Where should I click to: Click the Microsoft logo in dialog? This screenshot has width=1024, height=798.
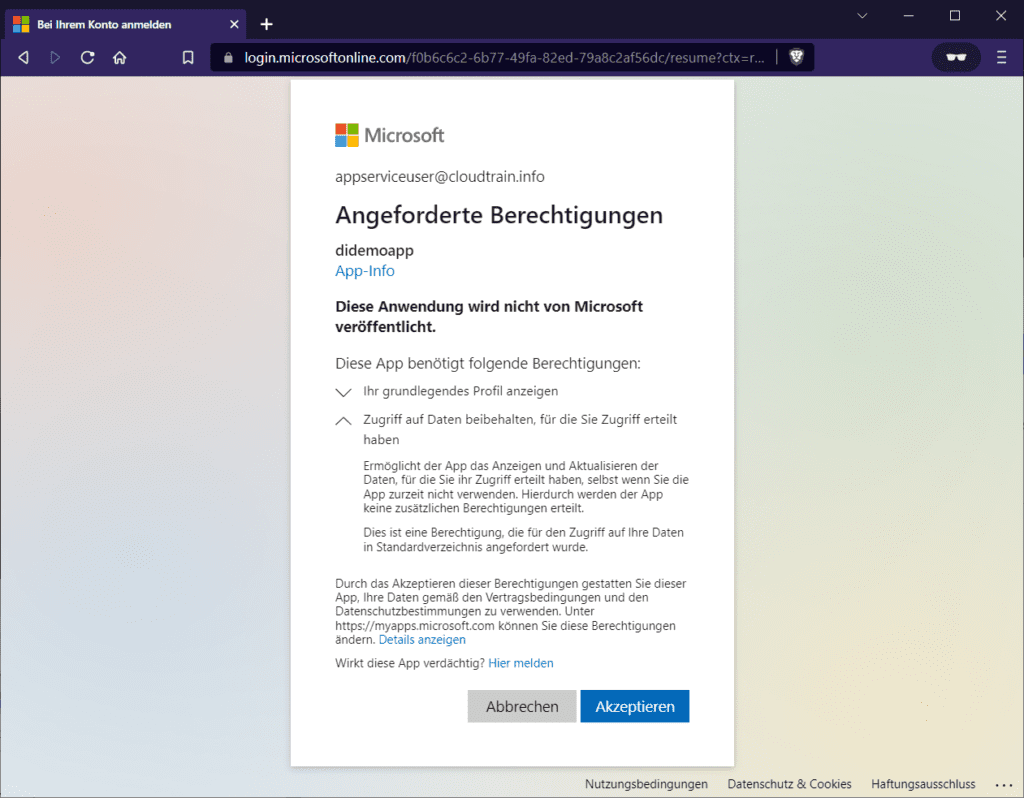[389, 135]
